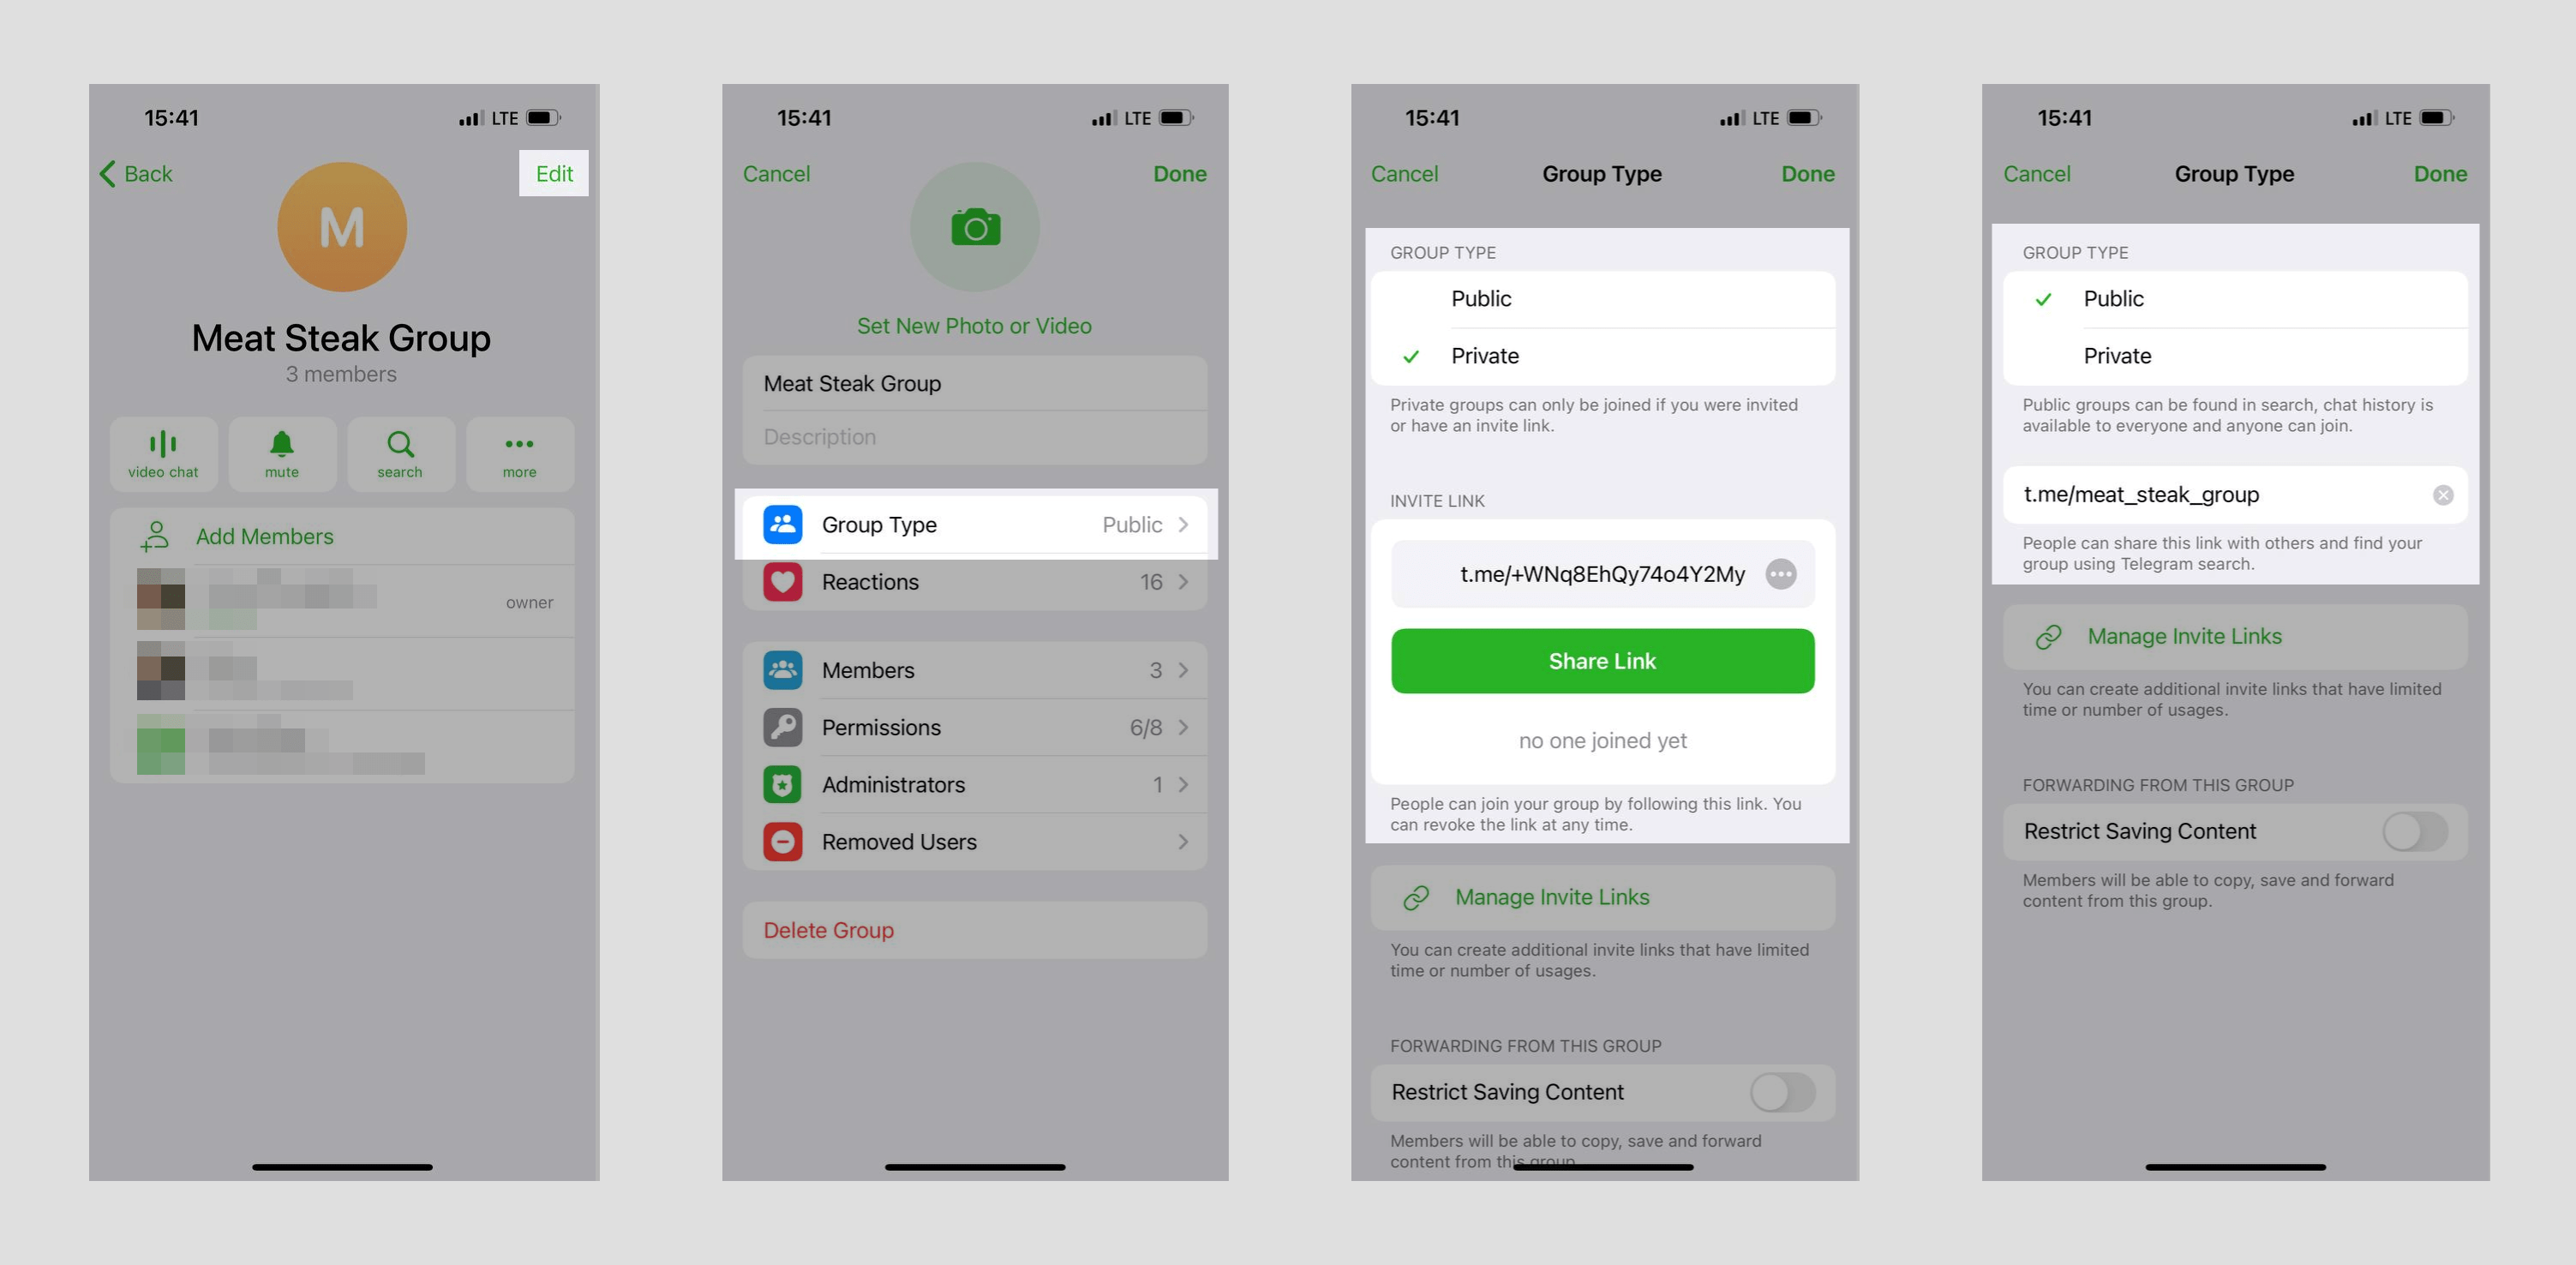Tap Edit button on group profile
This screenshot has width=2576, height=1265.
554,172
